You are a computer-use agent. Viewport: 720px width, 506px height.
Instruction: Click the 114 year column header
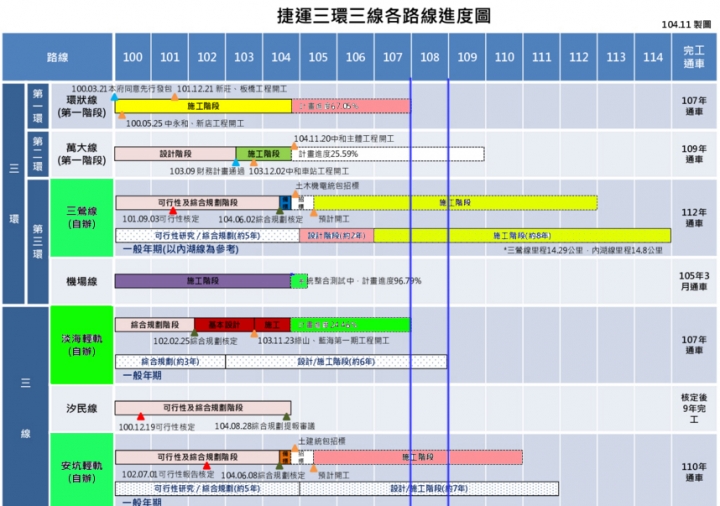[653, 57]
